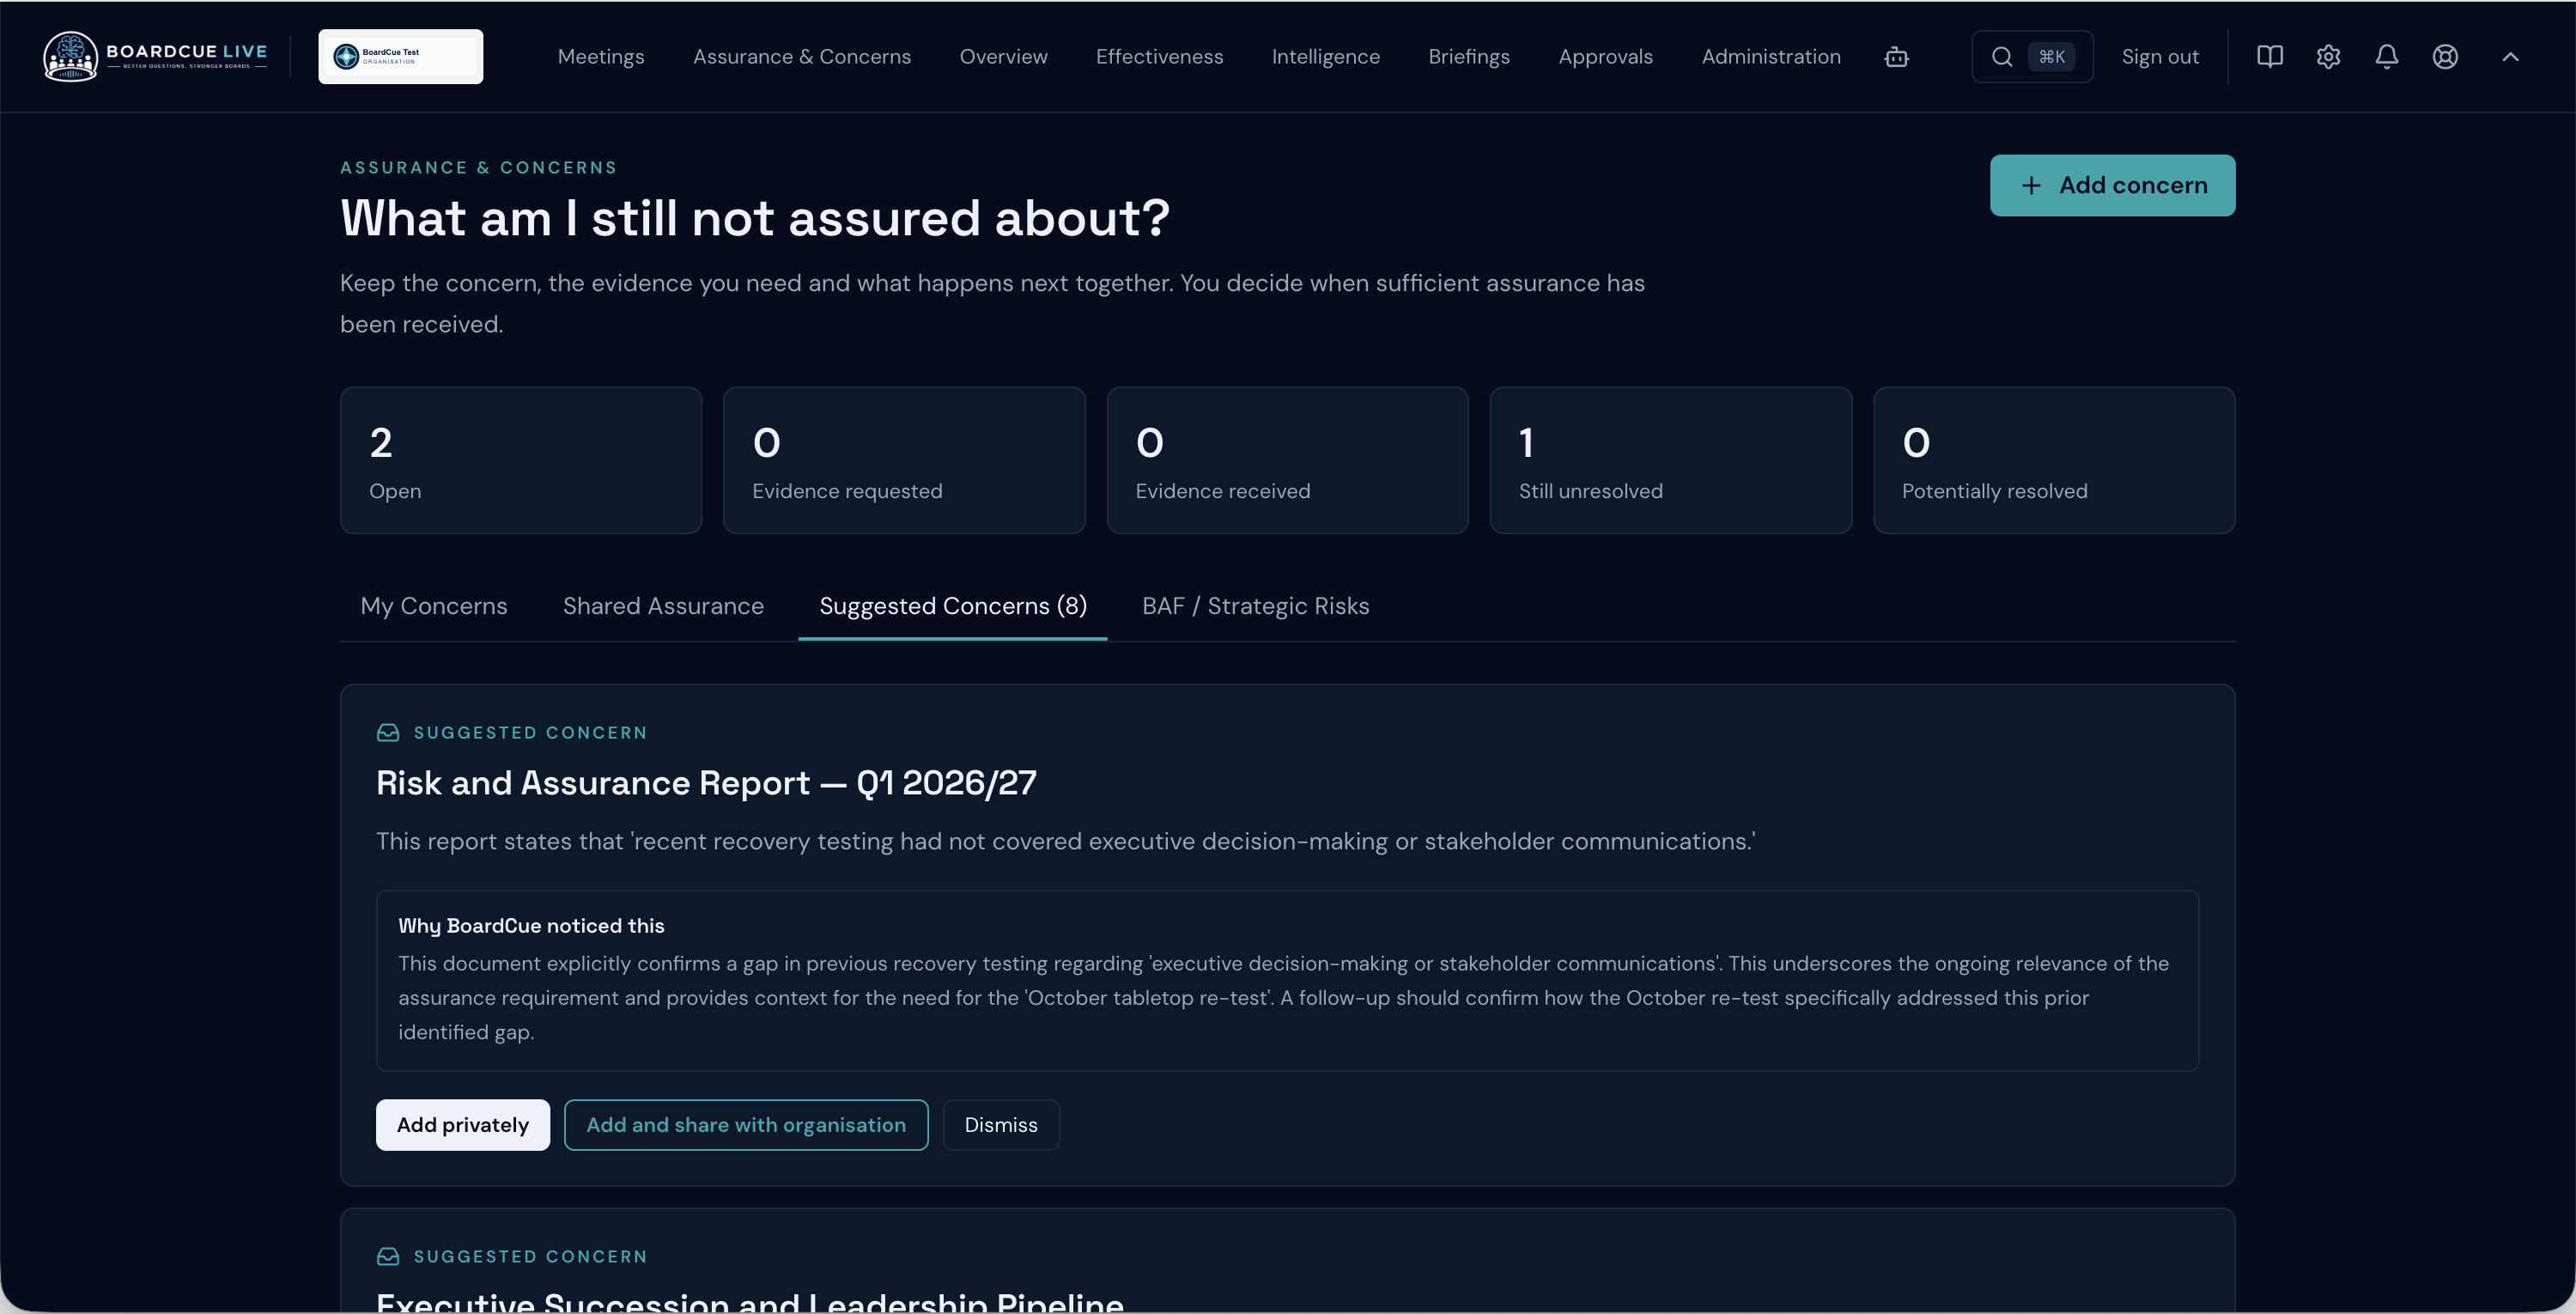Select the Open stat card
The image size is (2576, 1314).
tap(521, 460)
